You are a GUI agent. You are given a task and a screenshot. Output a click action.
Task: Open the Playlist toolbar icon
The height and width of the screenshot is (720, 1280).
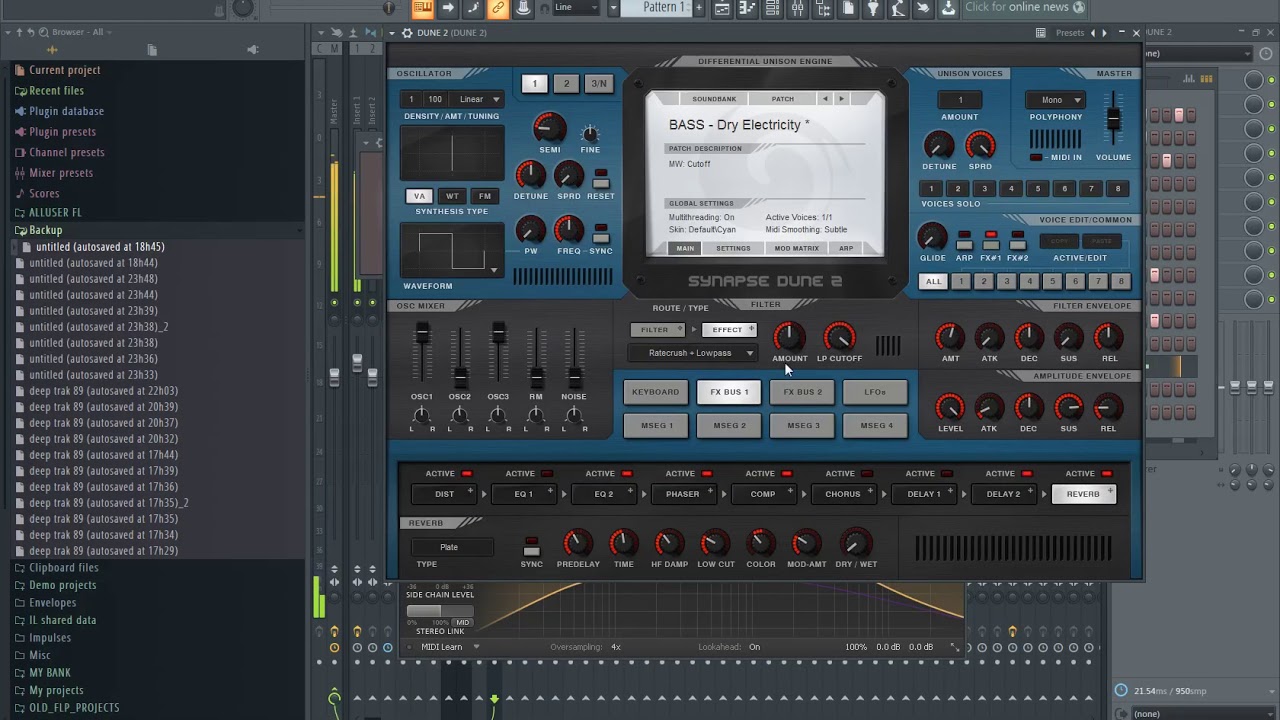723,8
